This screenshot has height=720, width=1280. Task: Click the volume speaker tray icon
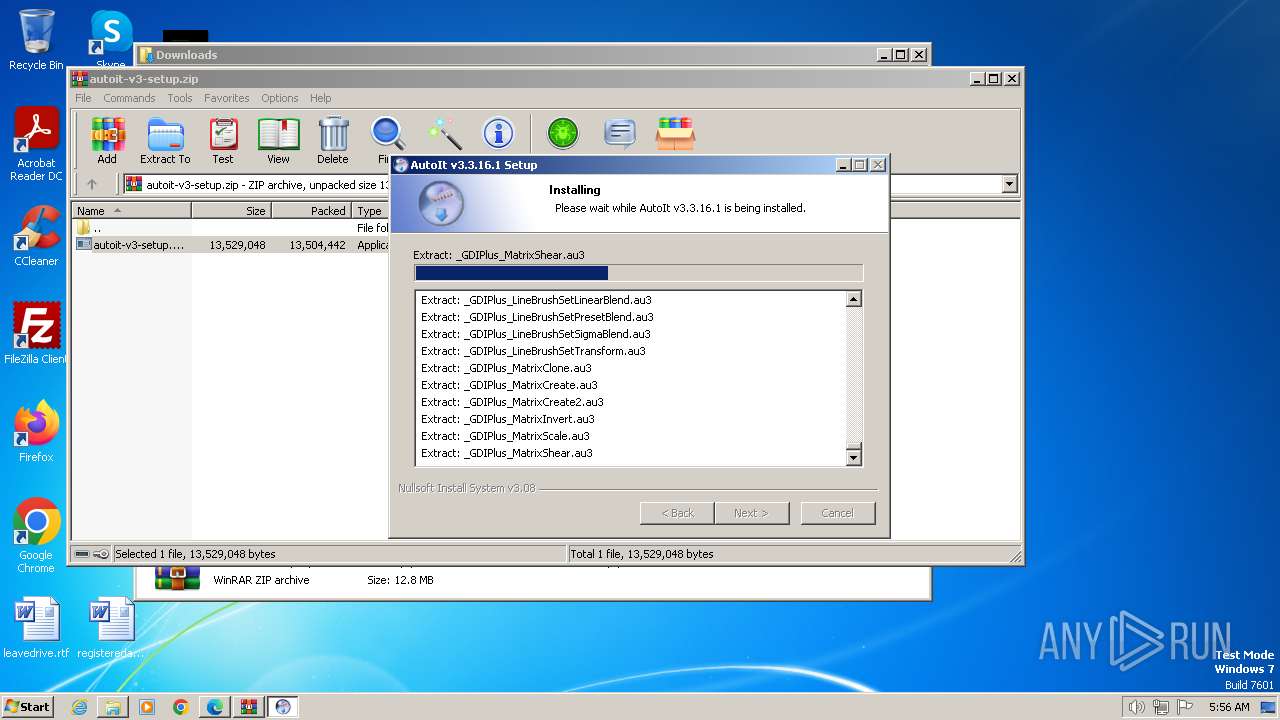point(1136,707)
